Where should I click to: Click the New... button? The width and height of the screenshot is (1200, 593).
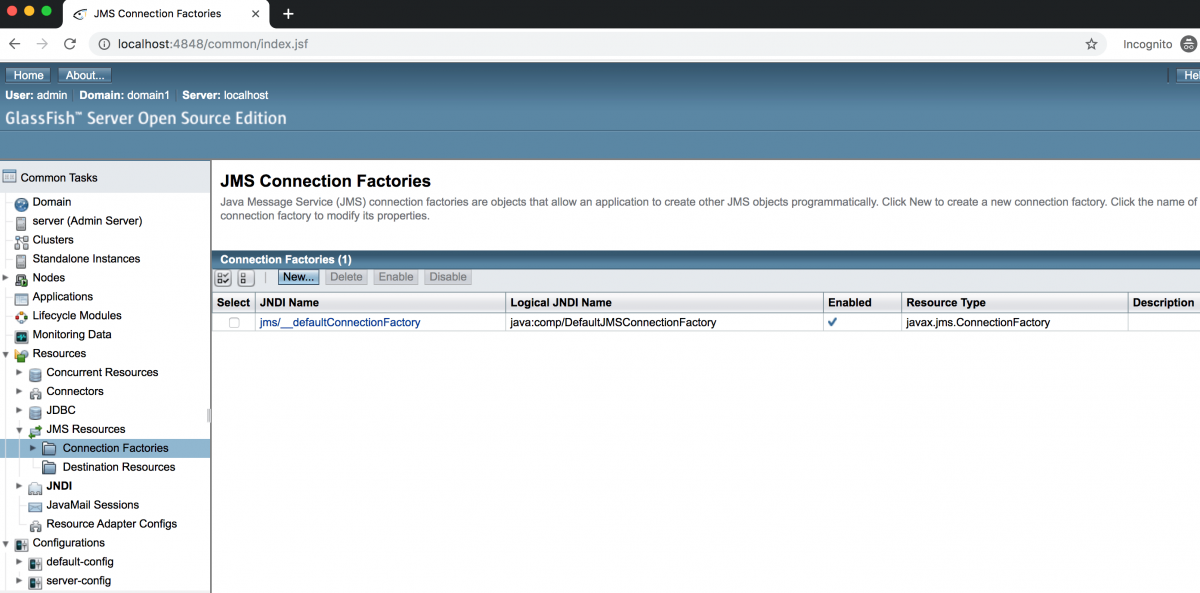click(298, 277)
